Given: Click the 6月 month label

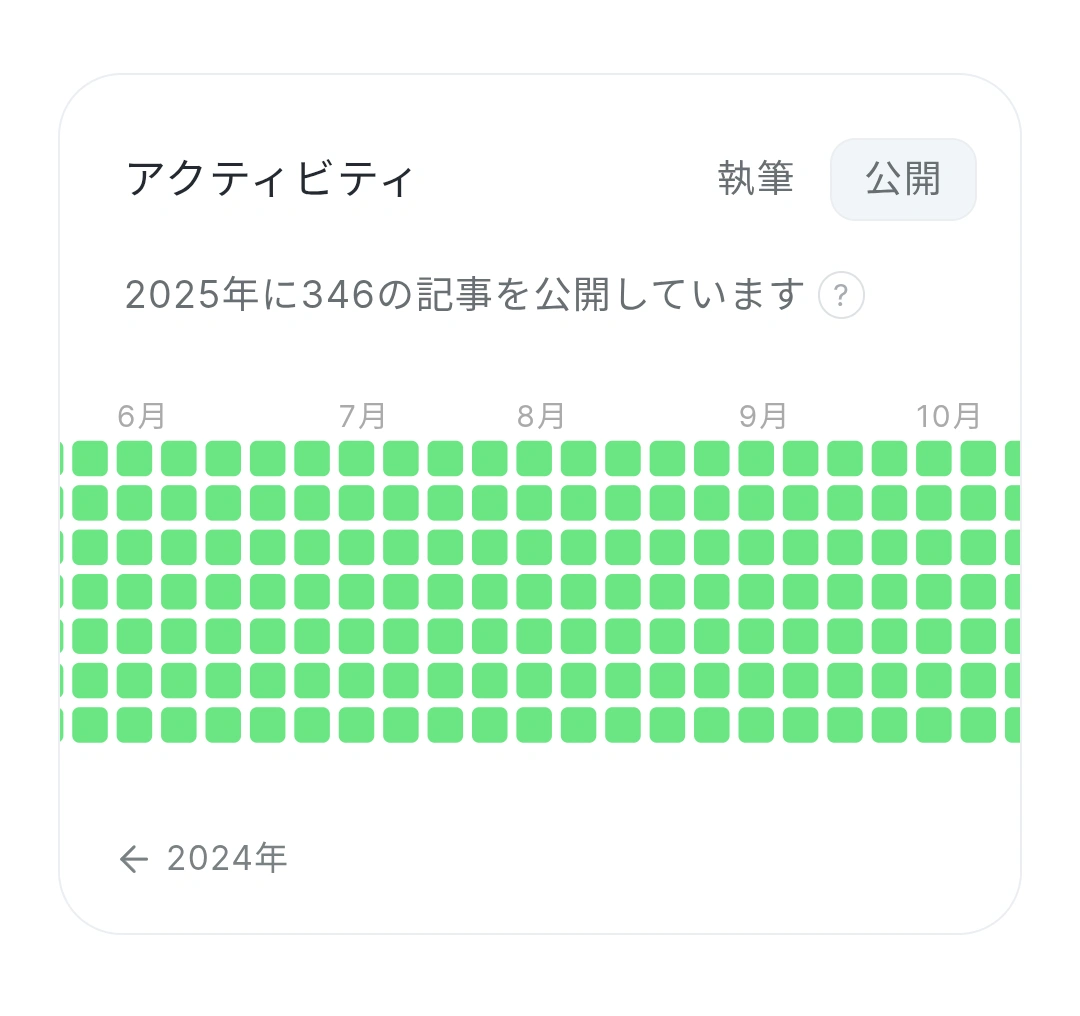Looking at the screenshot, I should 141,416.
